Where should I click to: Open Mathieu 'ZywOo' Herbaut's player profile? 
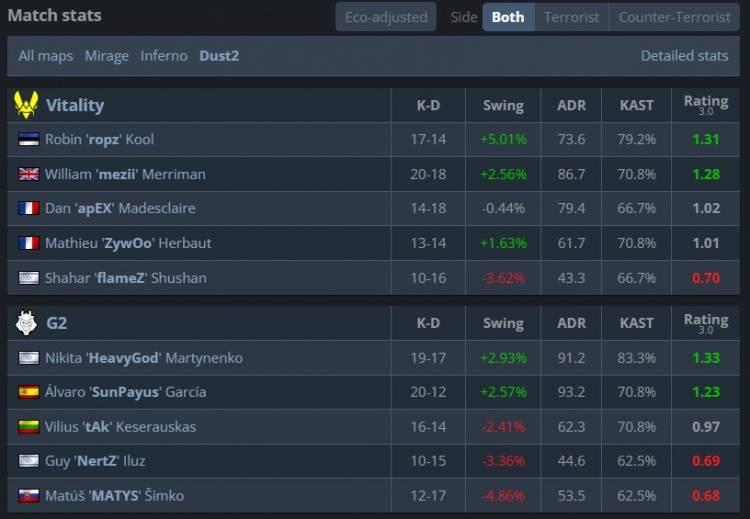(x=128, y=243)
